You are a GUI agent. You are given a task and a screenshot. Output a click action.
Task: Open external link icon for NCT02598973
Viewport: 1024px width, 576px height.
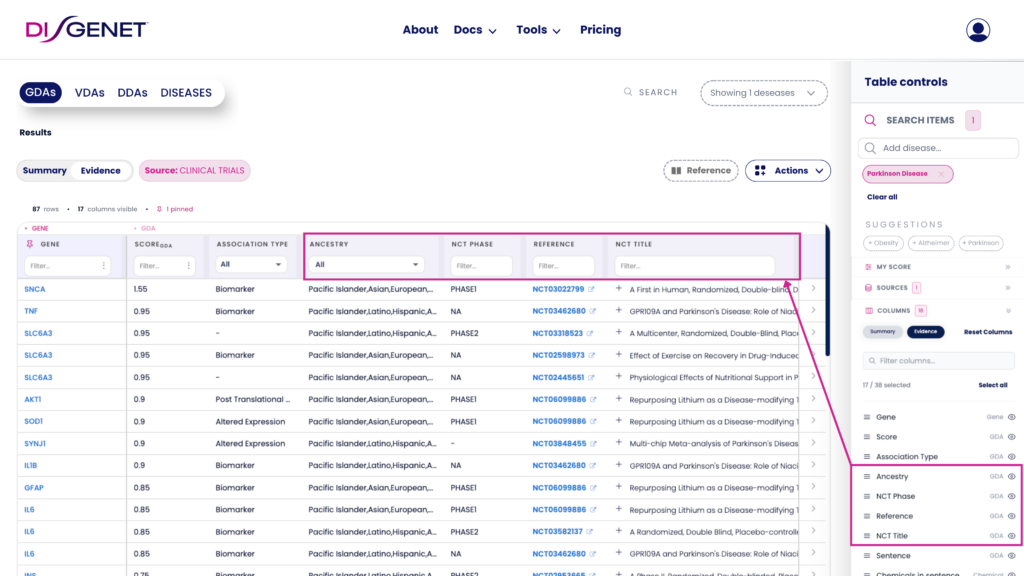(x=592, y=355)
